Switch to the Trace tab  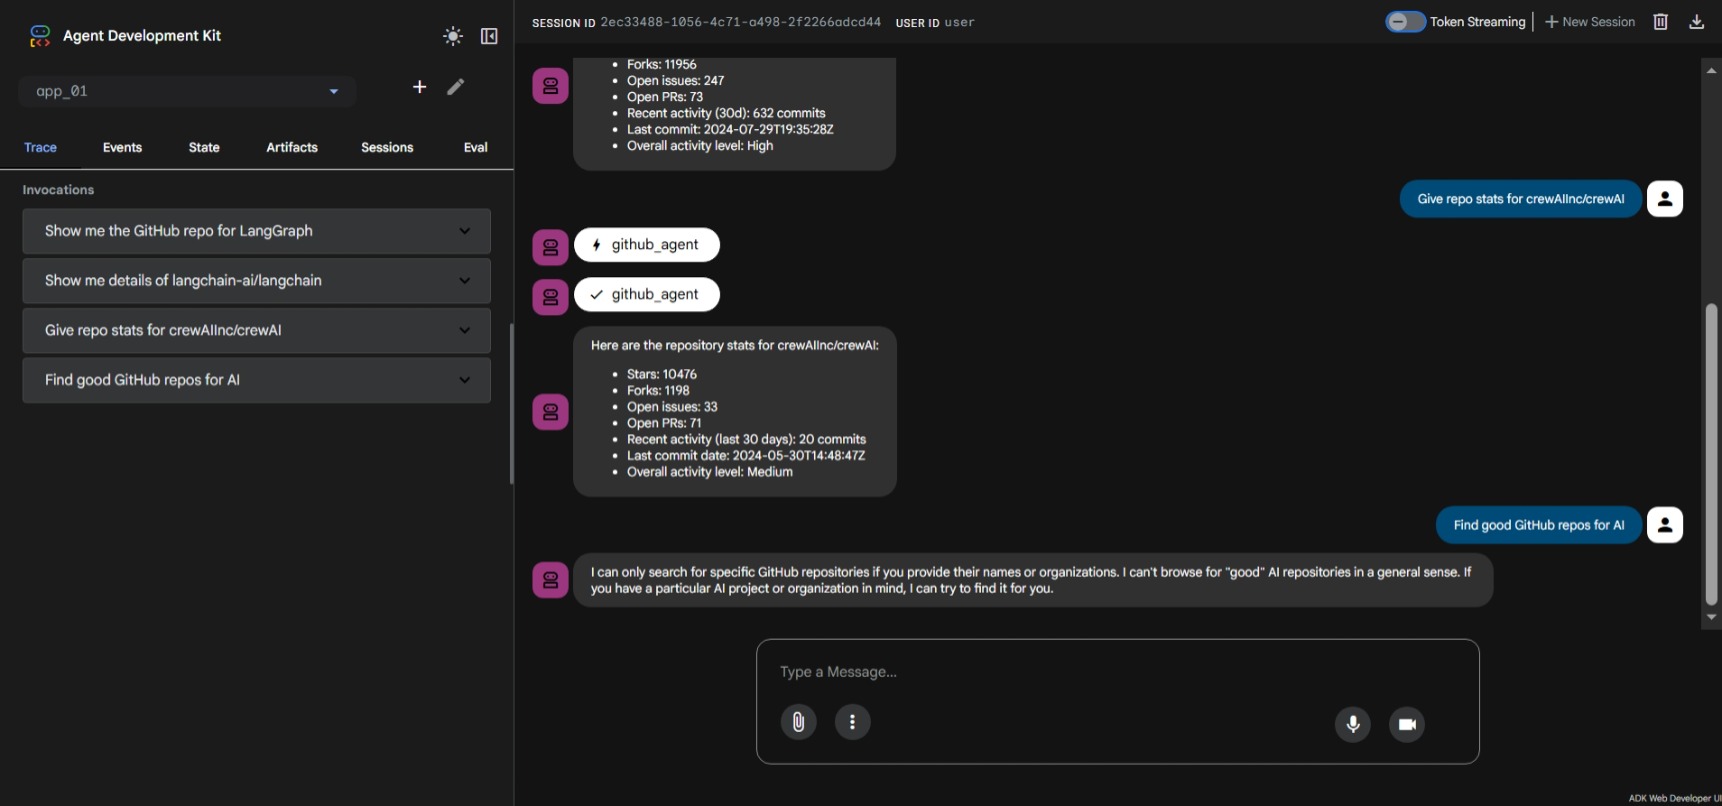coord(40,147)
